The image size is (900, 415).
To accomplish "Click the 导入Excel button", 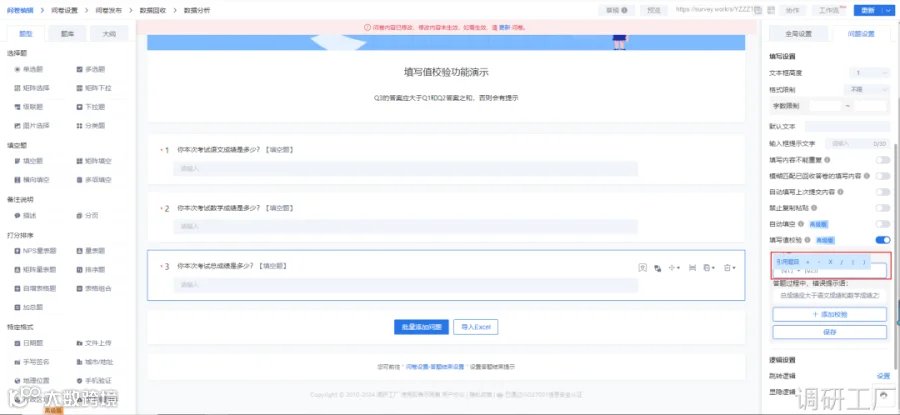I will (x=476, y=327).
